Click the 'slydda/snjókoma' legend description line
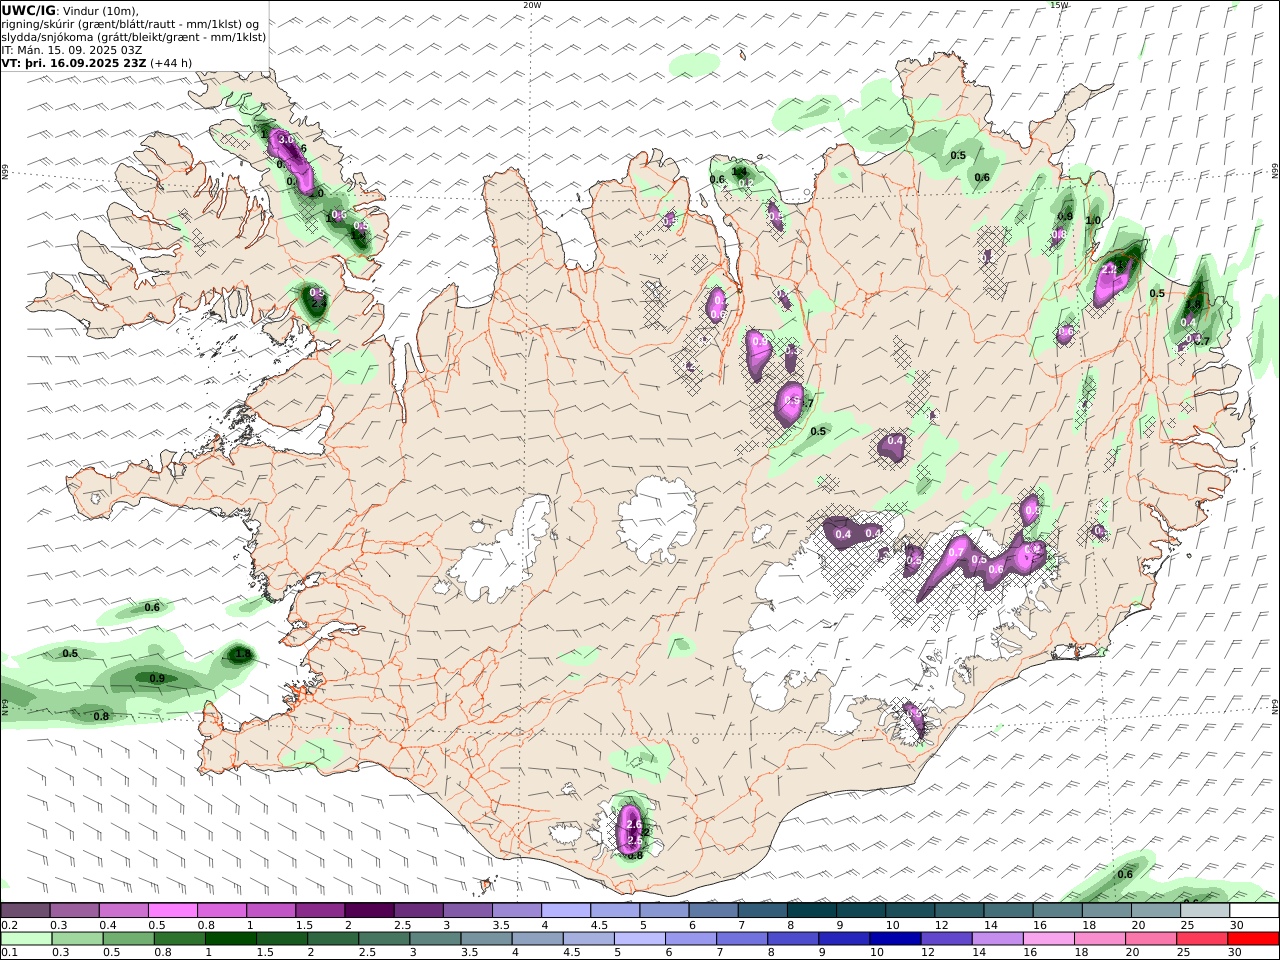 [134, 36]
